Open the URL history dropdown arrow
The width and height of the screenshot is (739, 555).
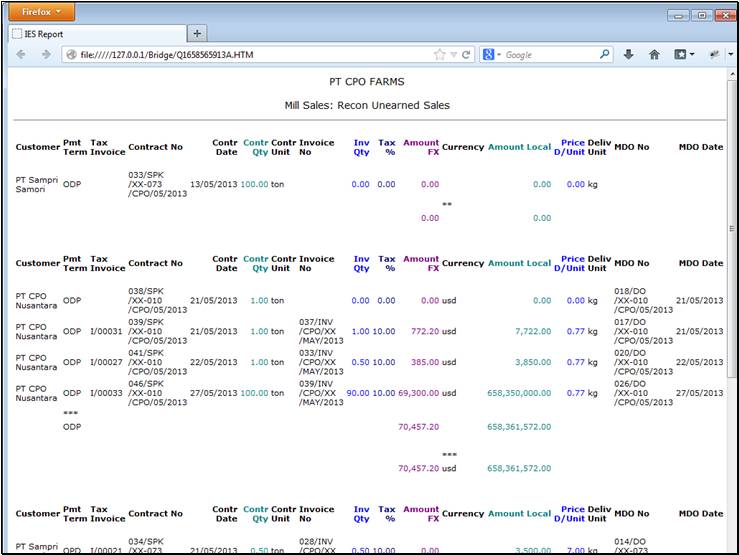(453, 55)
